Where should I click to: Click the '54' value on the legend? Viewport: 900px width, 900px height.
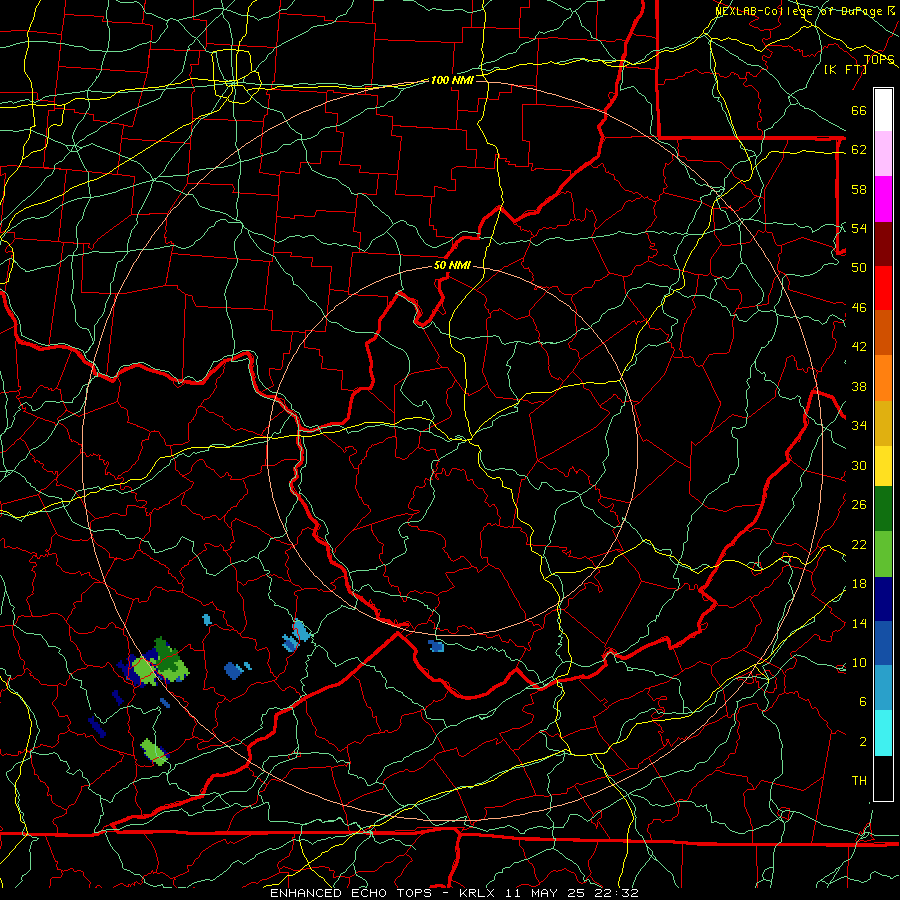pyautogui.click(x=859, y=228)
